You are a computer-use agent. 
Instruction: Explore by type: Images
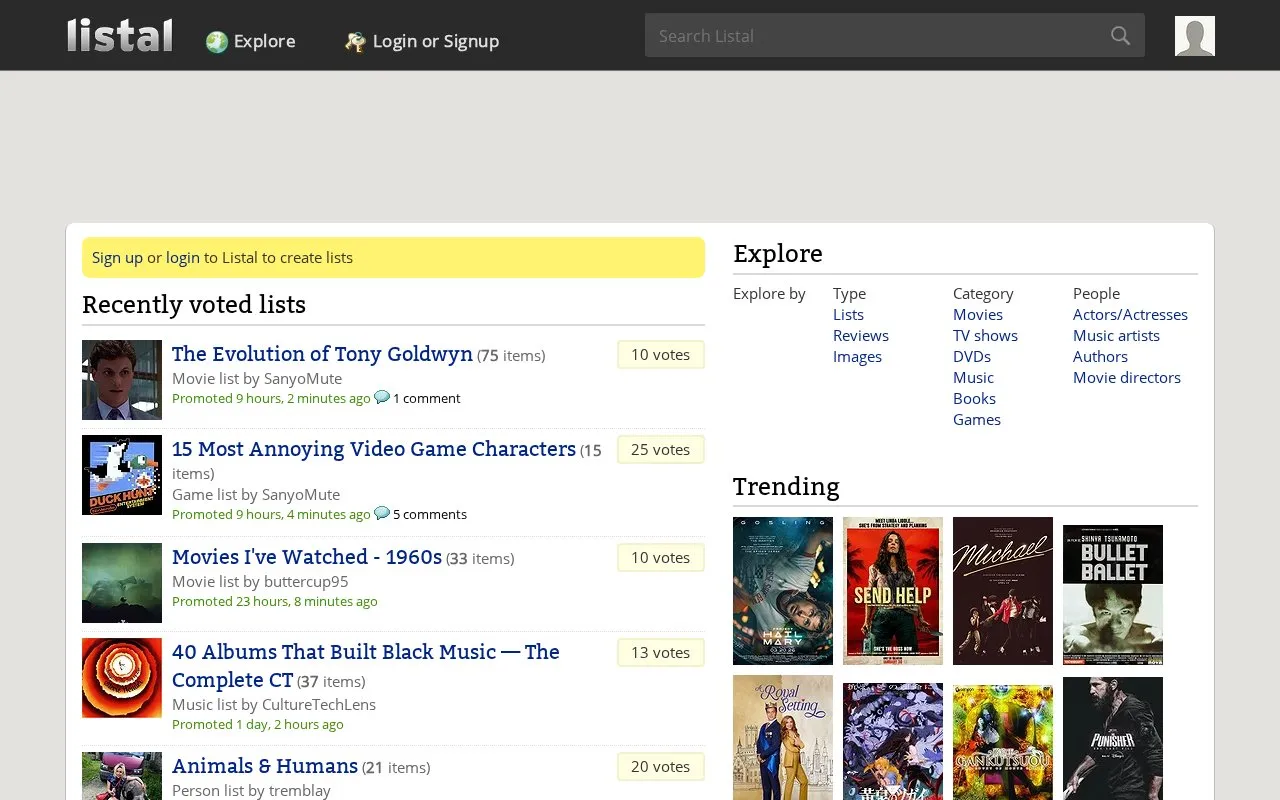click(x=857, y=356)
